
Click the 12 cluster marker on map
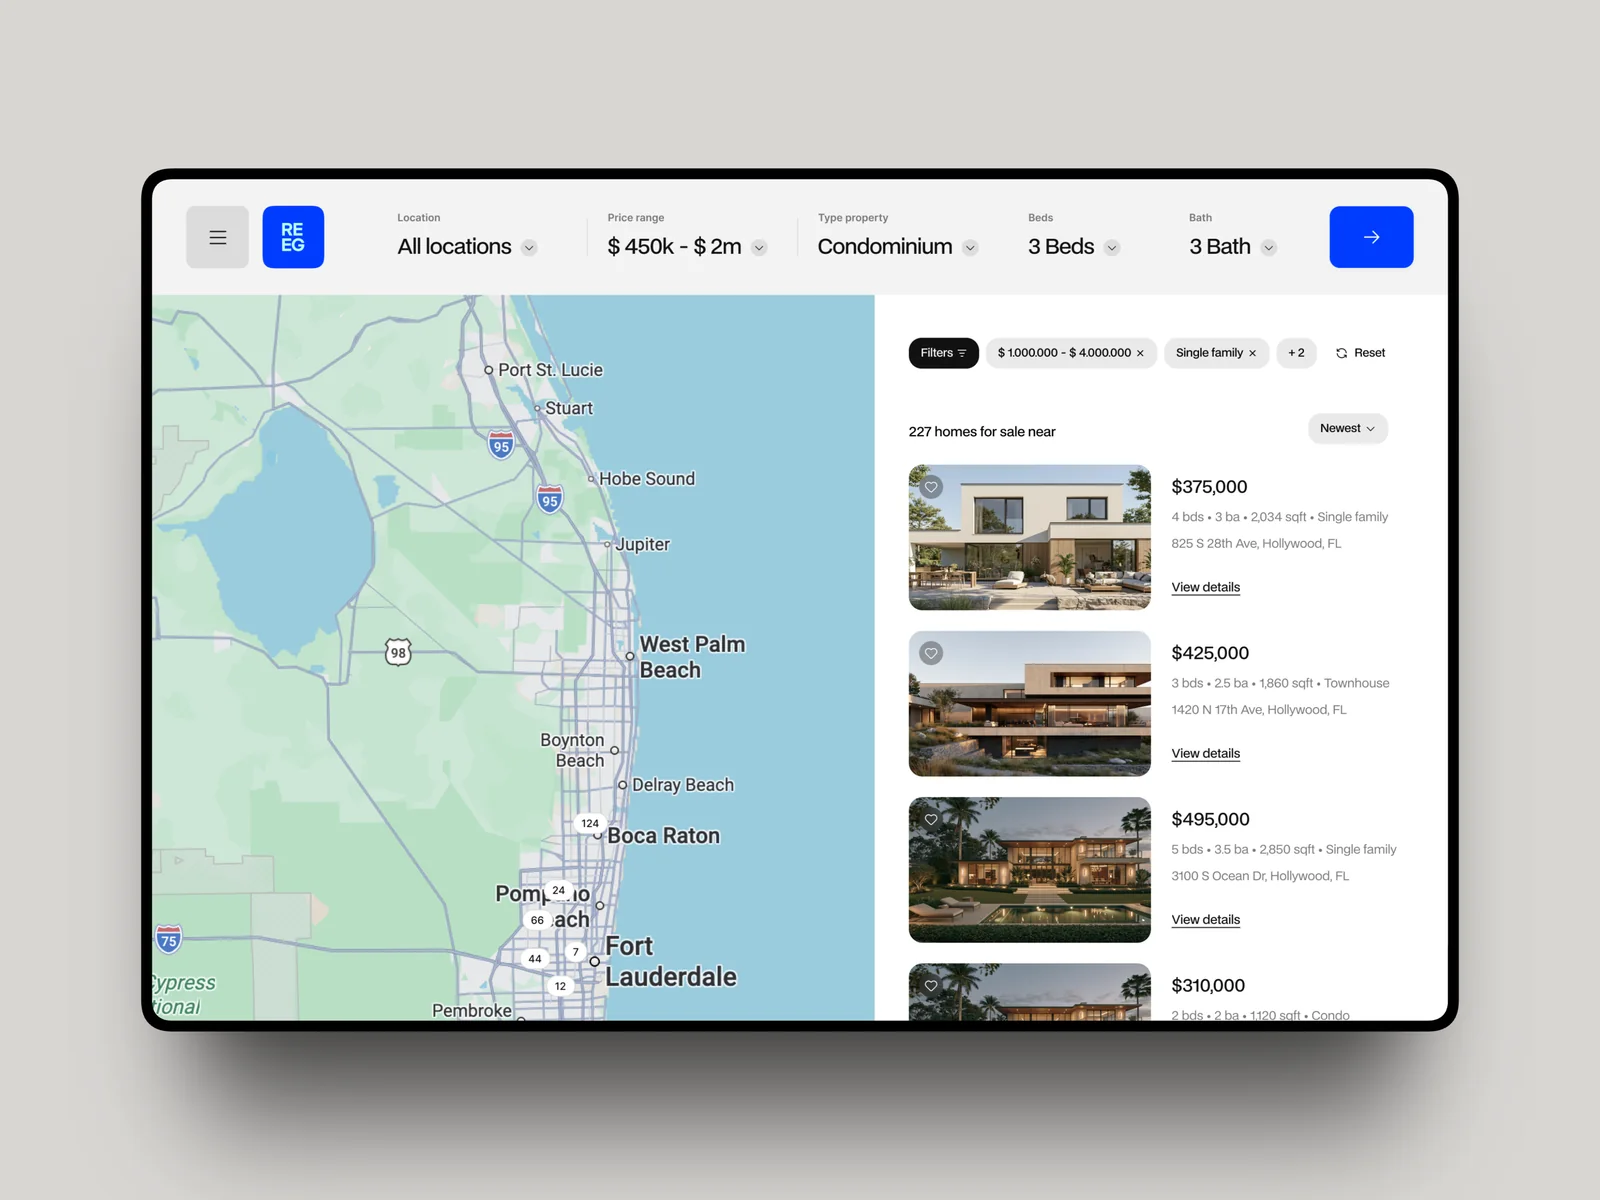[x=560, y=986]
